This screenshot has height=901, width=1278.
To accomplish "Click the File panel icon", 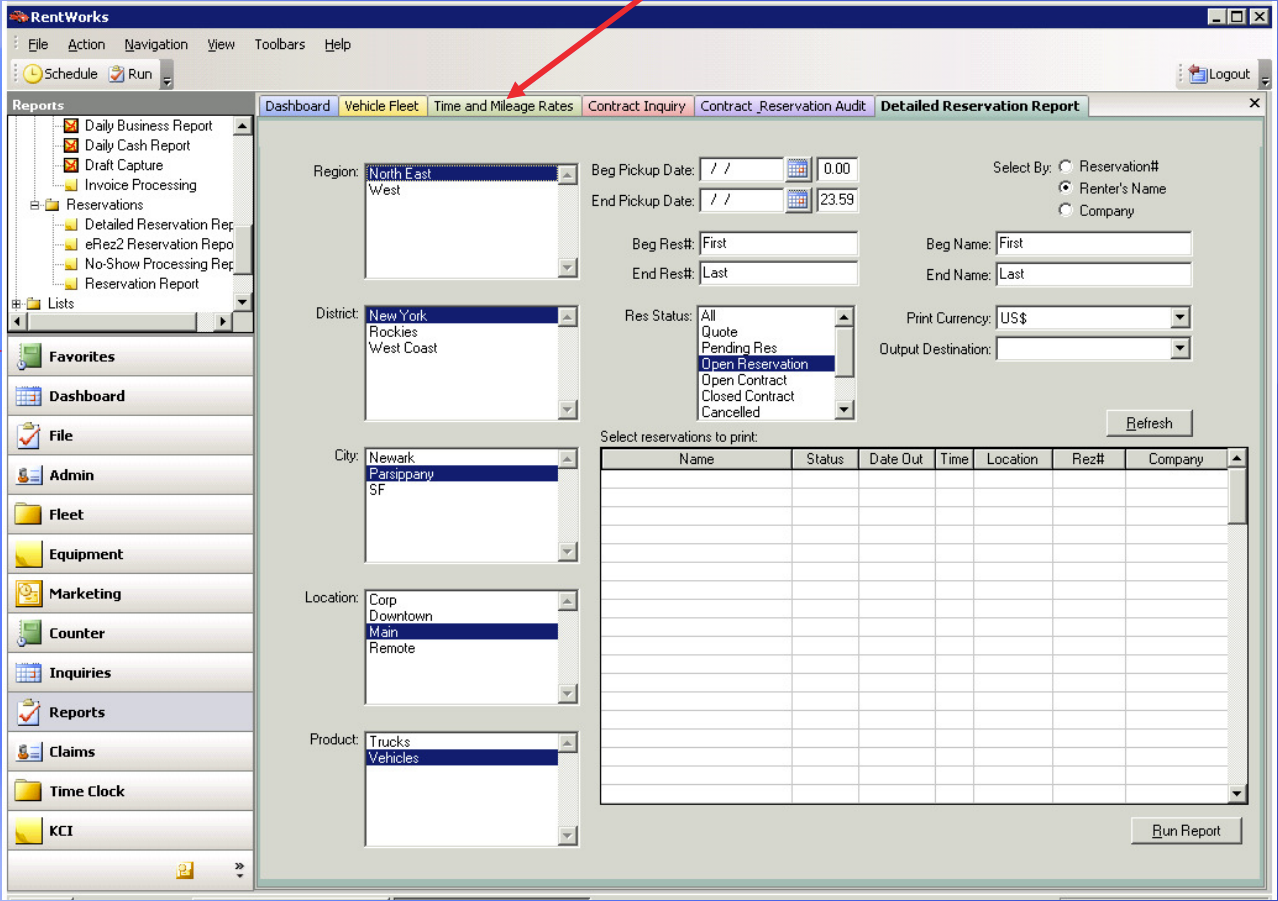I will coord(29,436).
